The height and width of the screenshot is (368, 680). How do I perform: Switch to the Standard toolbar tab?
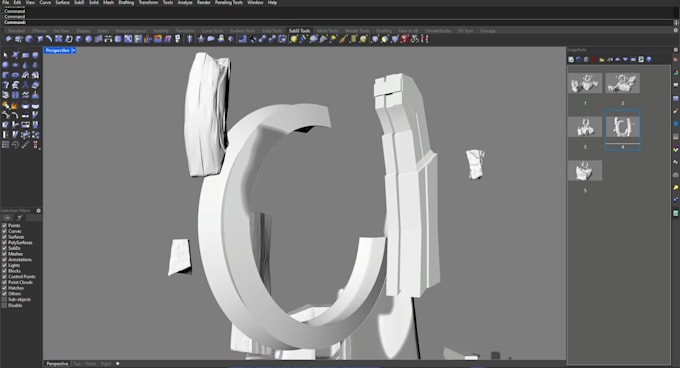coord(16,31)
